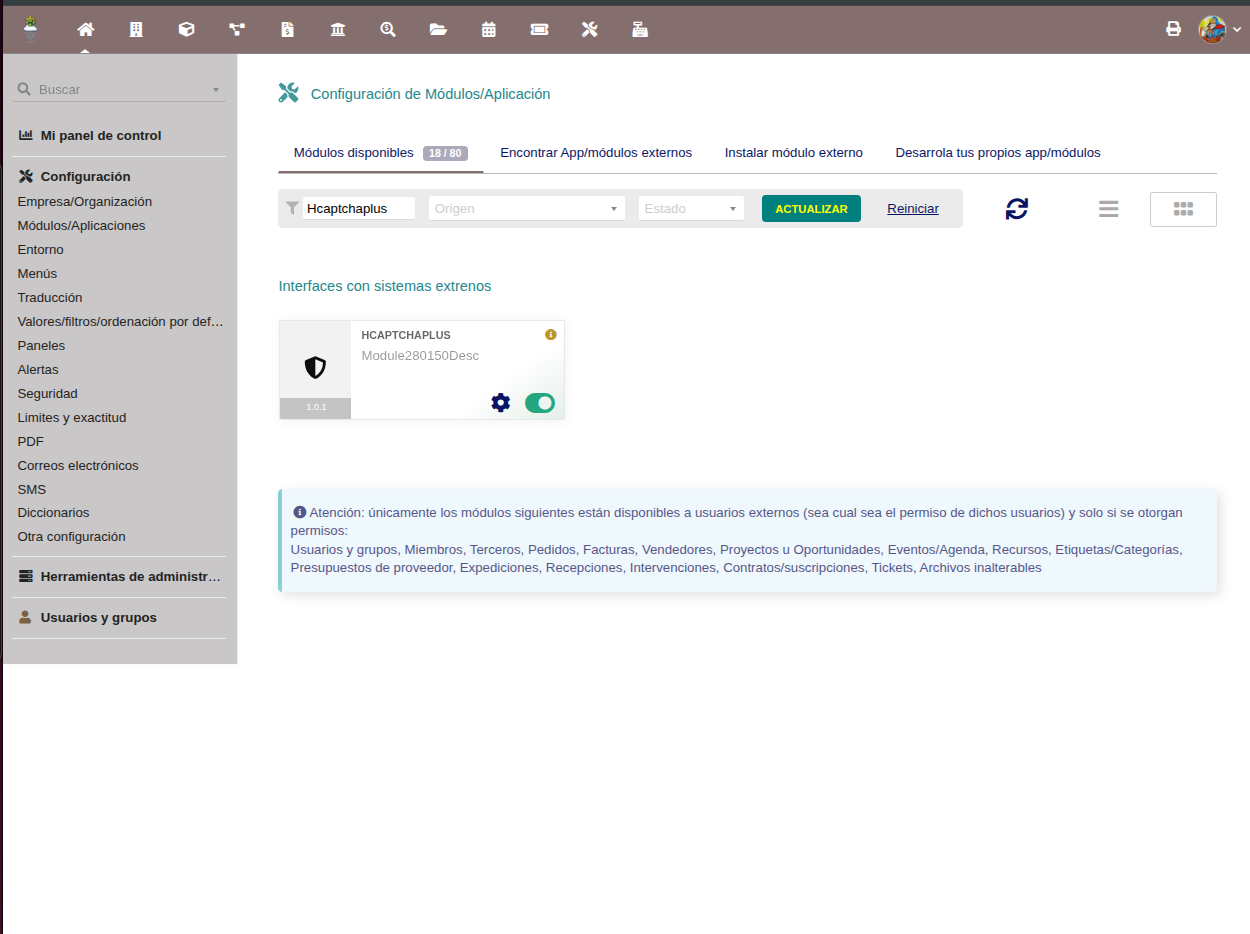Open Módulos/Aplicaciones in sidebar

(81, 225)
